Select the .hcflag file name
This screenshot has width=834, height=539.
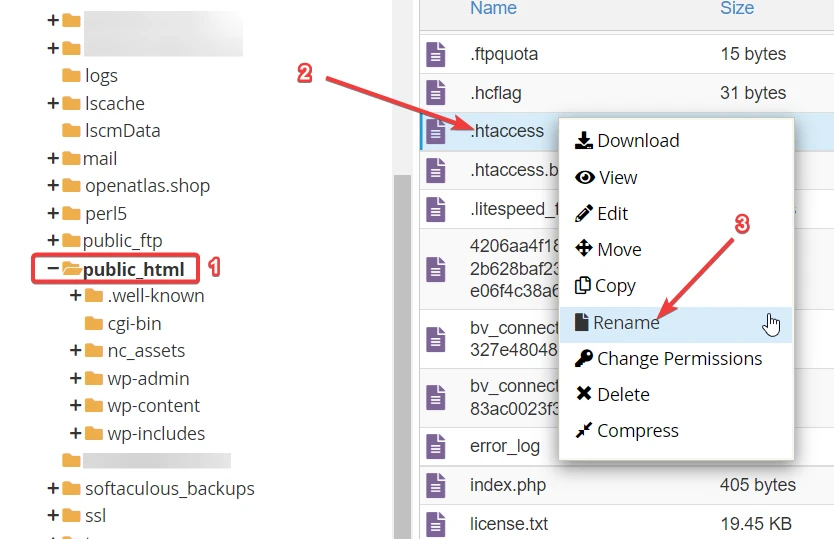[x=495, y=93]
